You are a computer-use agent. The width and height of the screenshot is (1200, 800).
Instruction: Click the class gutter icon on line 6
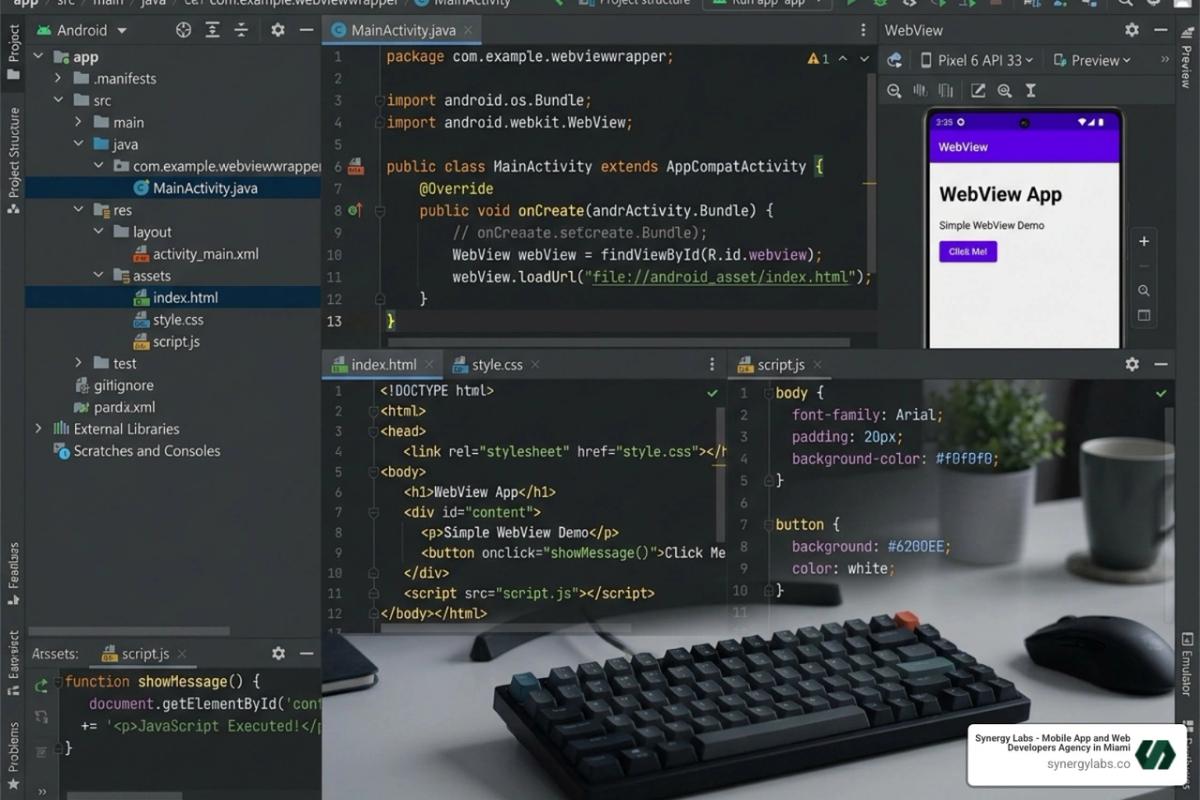click(x=355, y=167)
